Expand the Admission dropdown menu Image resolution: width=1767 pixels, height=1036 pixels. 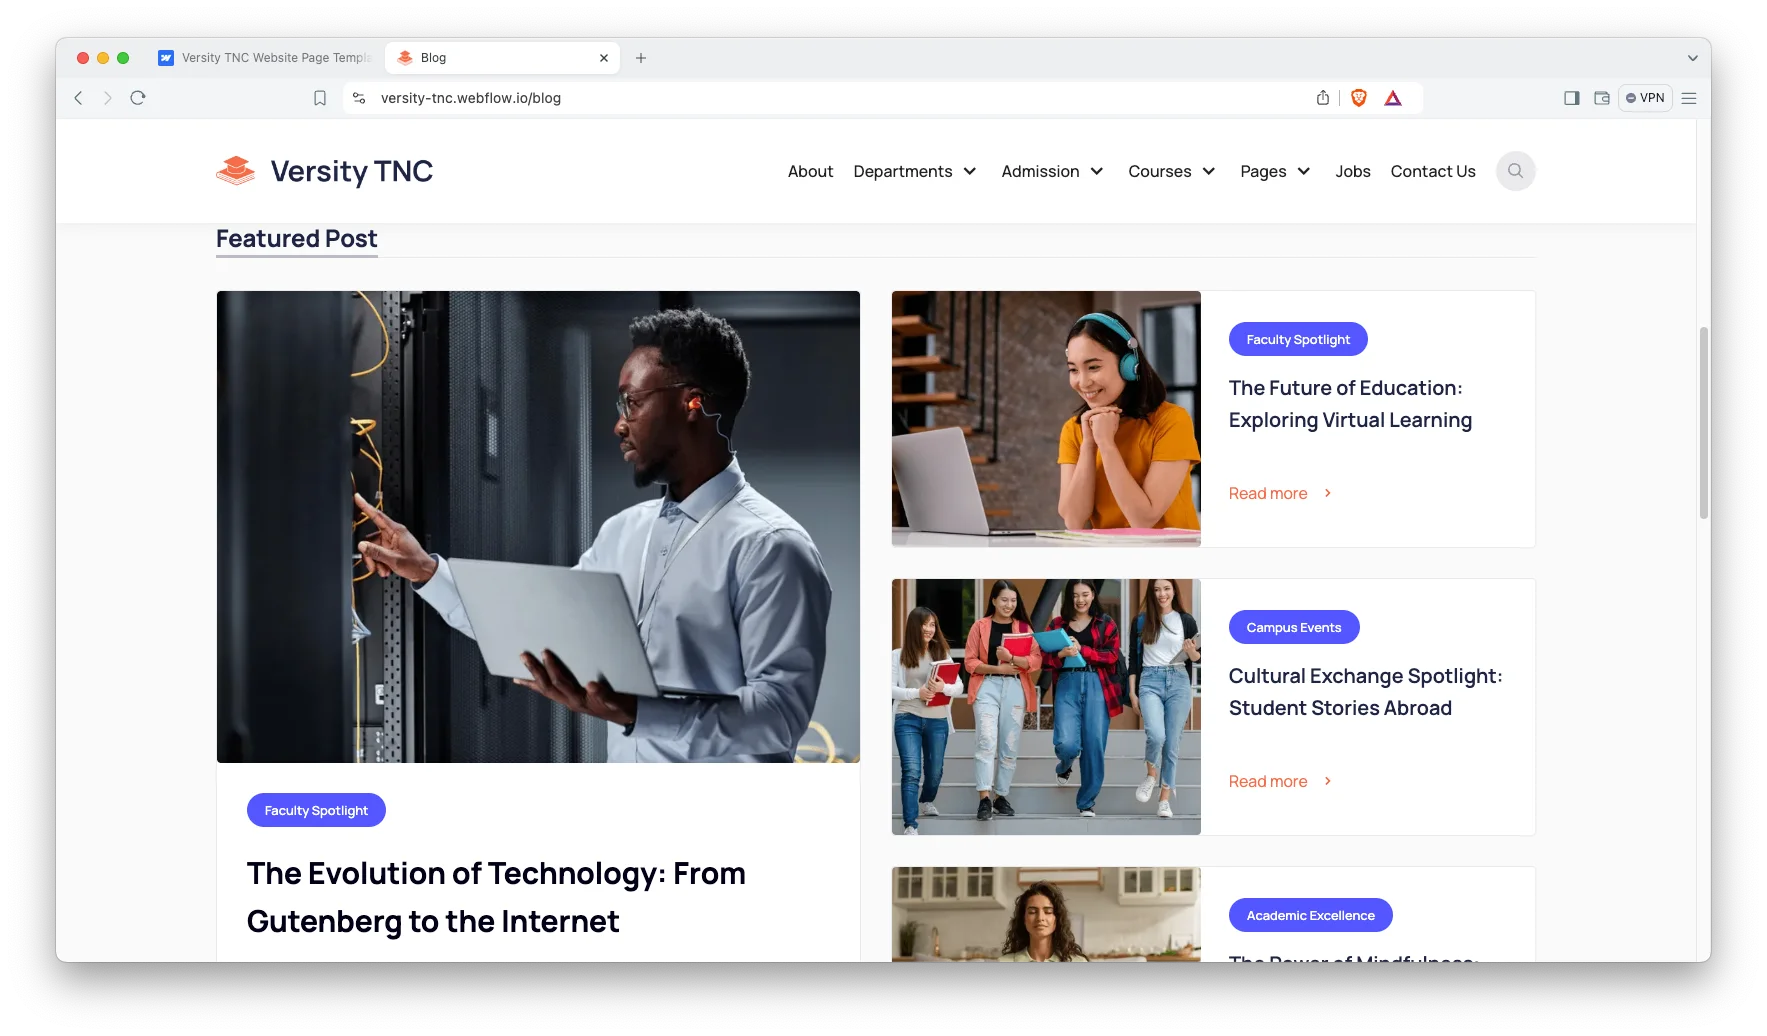pos(1052,171)
